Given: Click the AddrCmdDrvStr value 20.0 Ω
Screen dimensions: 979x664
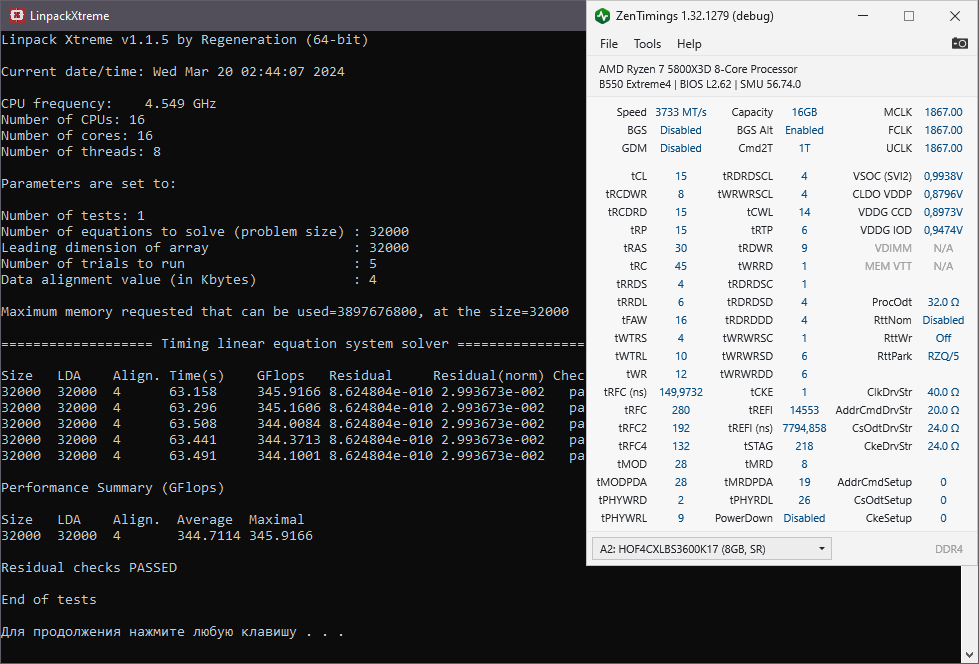Looking at the screenshot, I should point(943,410).
